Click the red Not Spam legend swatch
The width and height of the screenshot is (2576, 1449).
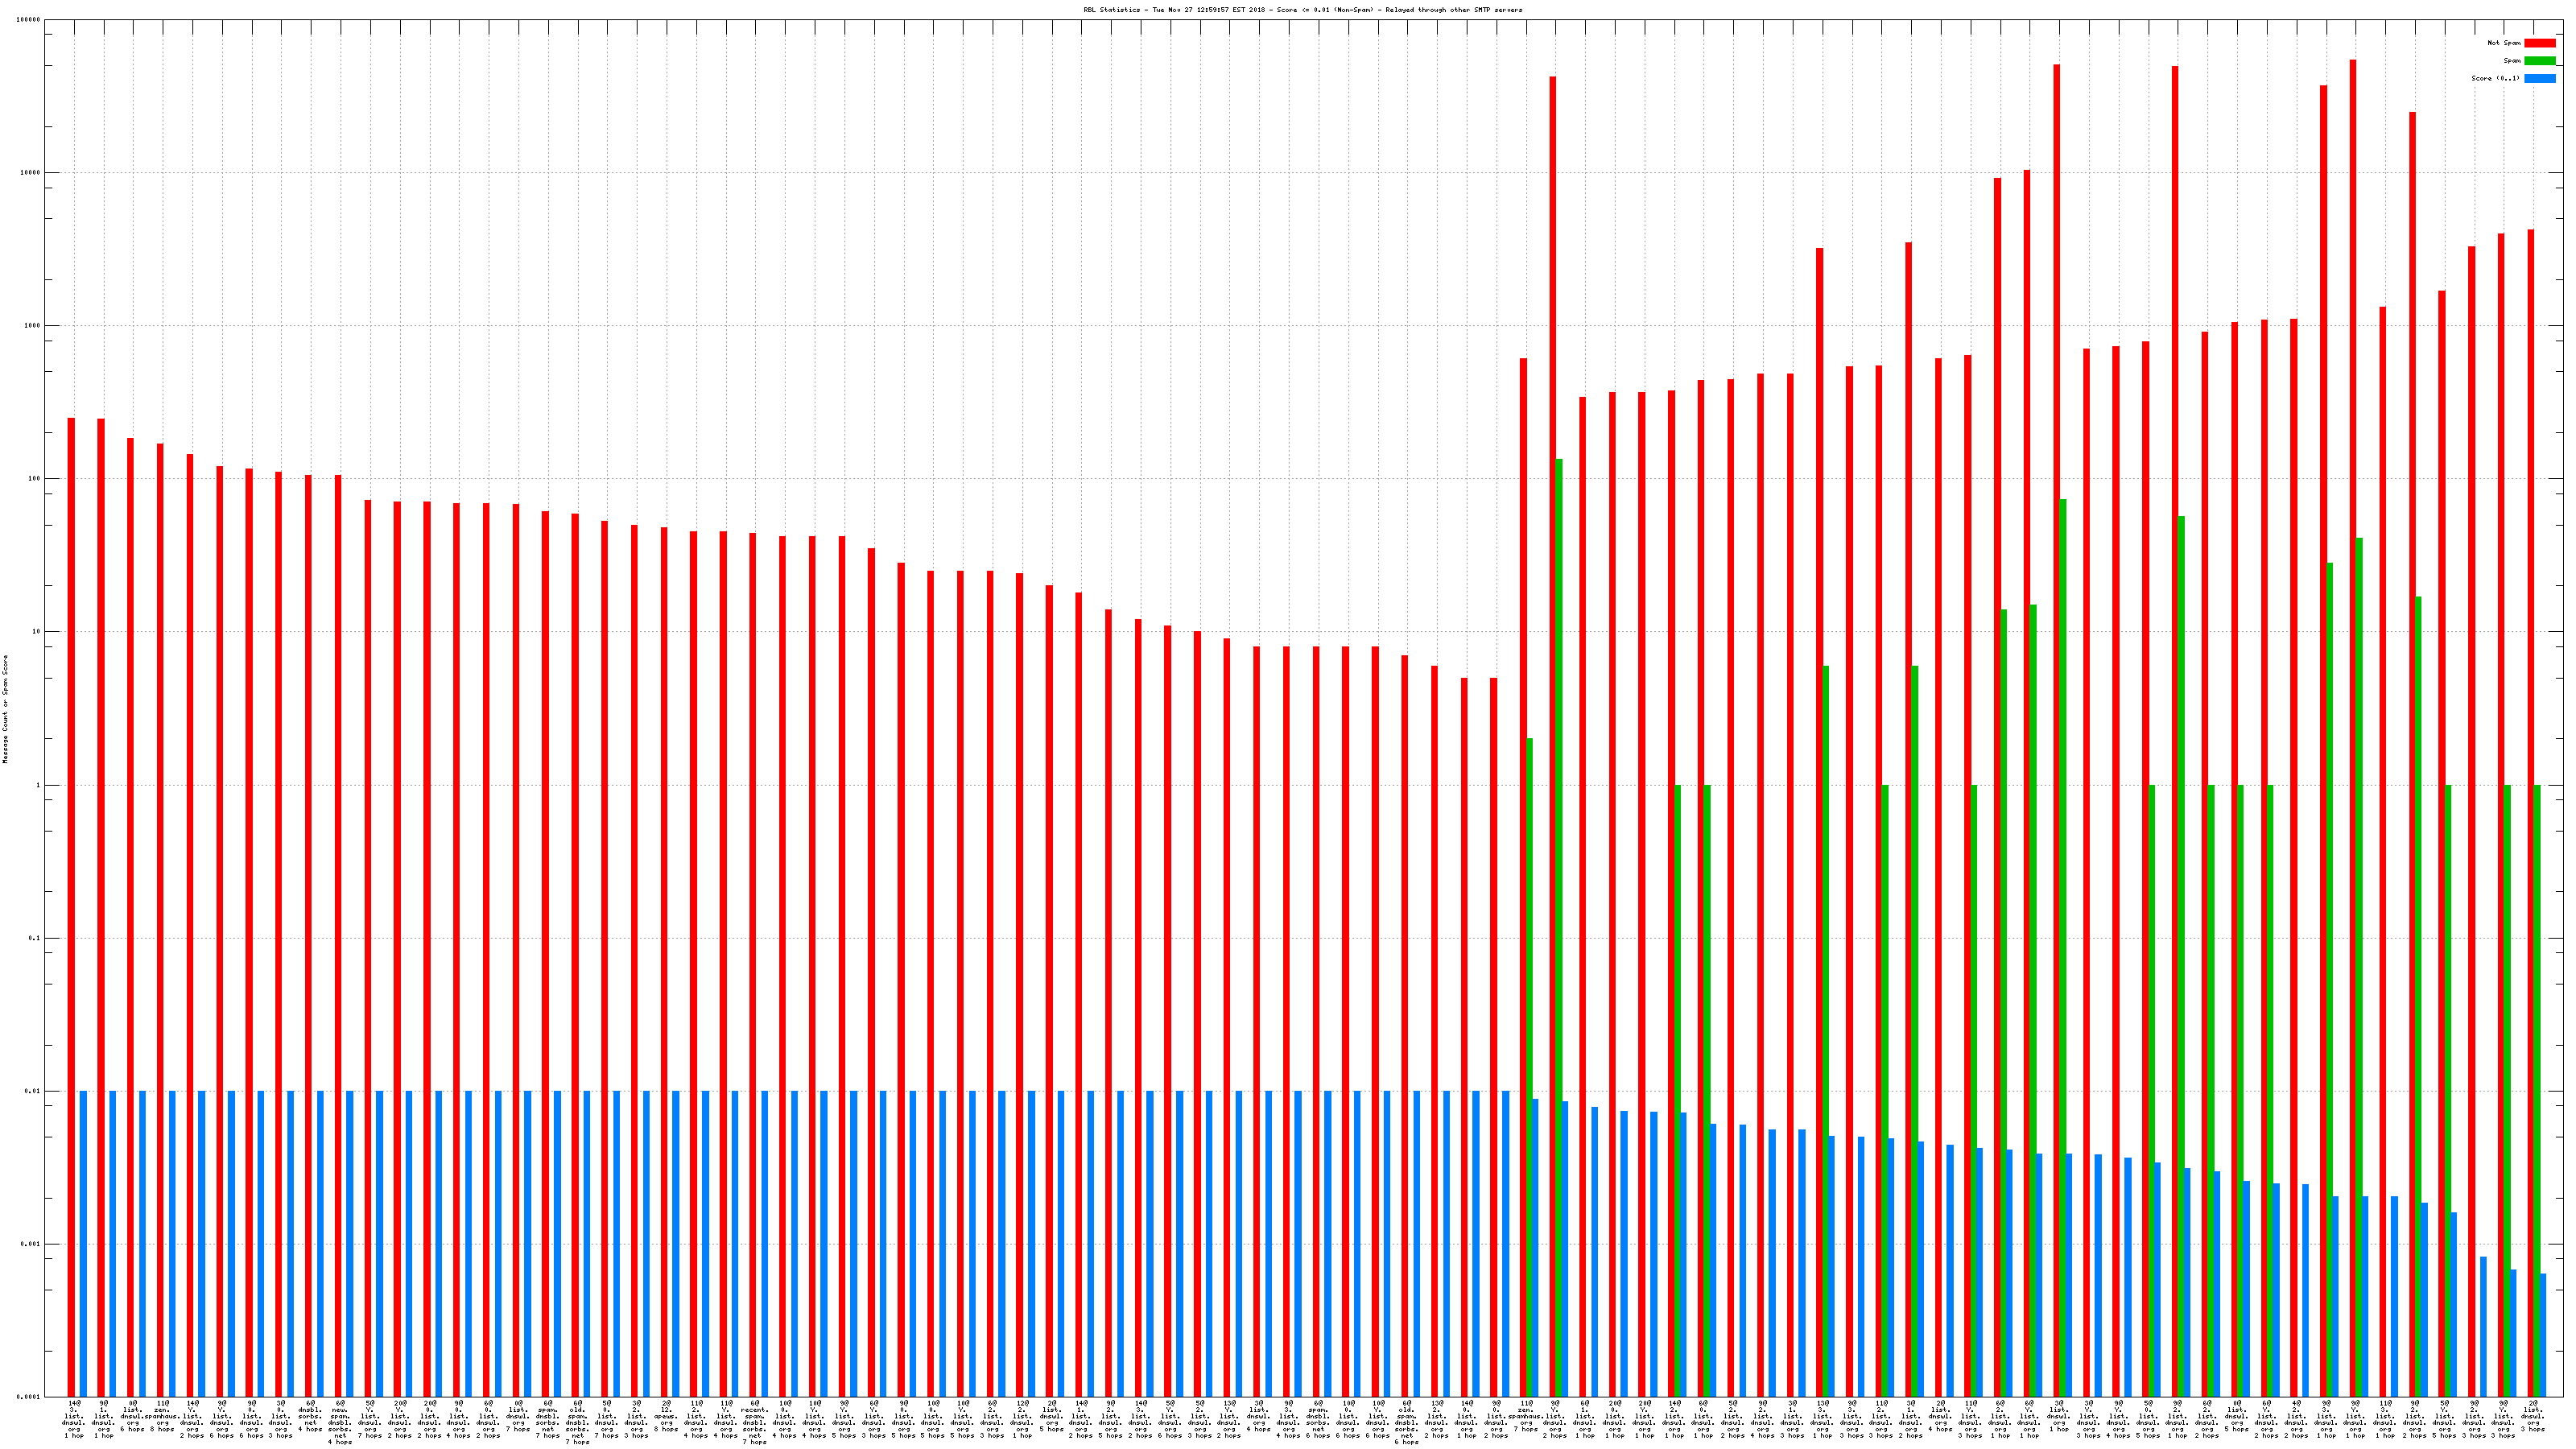[x=2539, y=43]
